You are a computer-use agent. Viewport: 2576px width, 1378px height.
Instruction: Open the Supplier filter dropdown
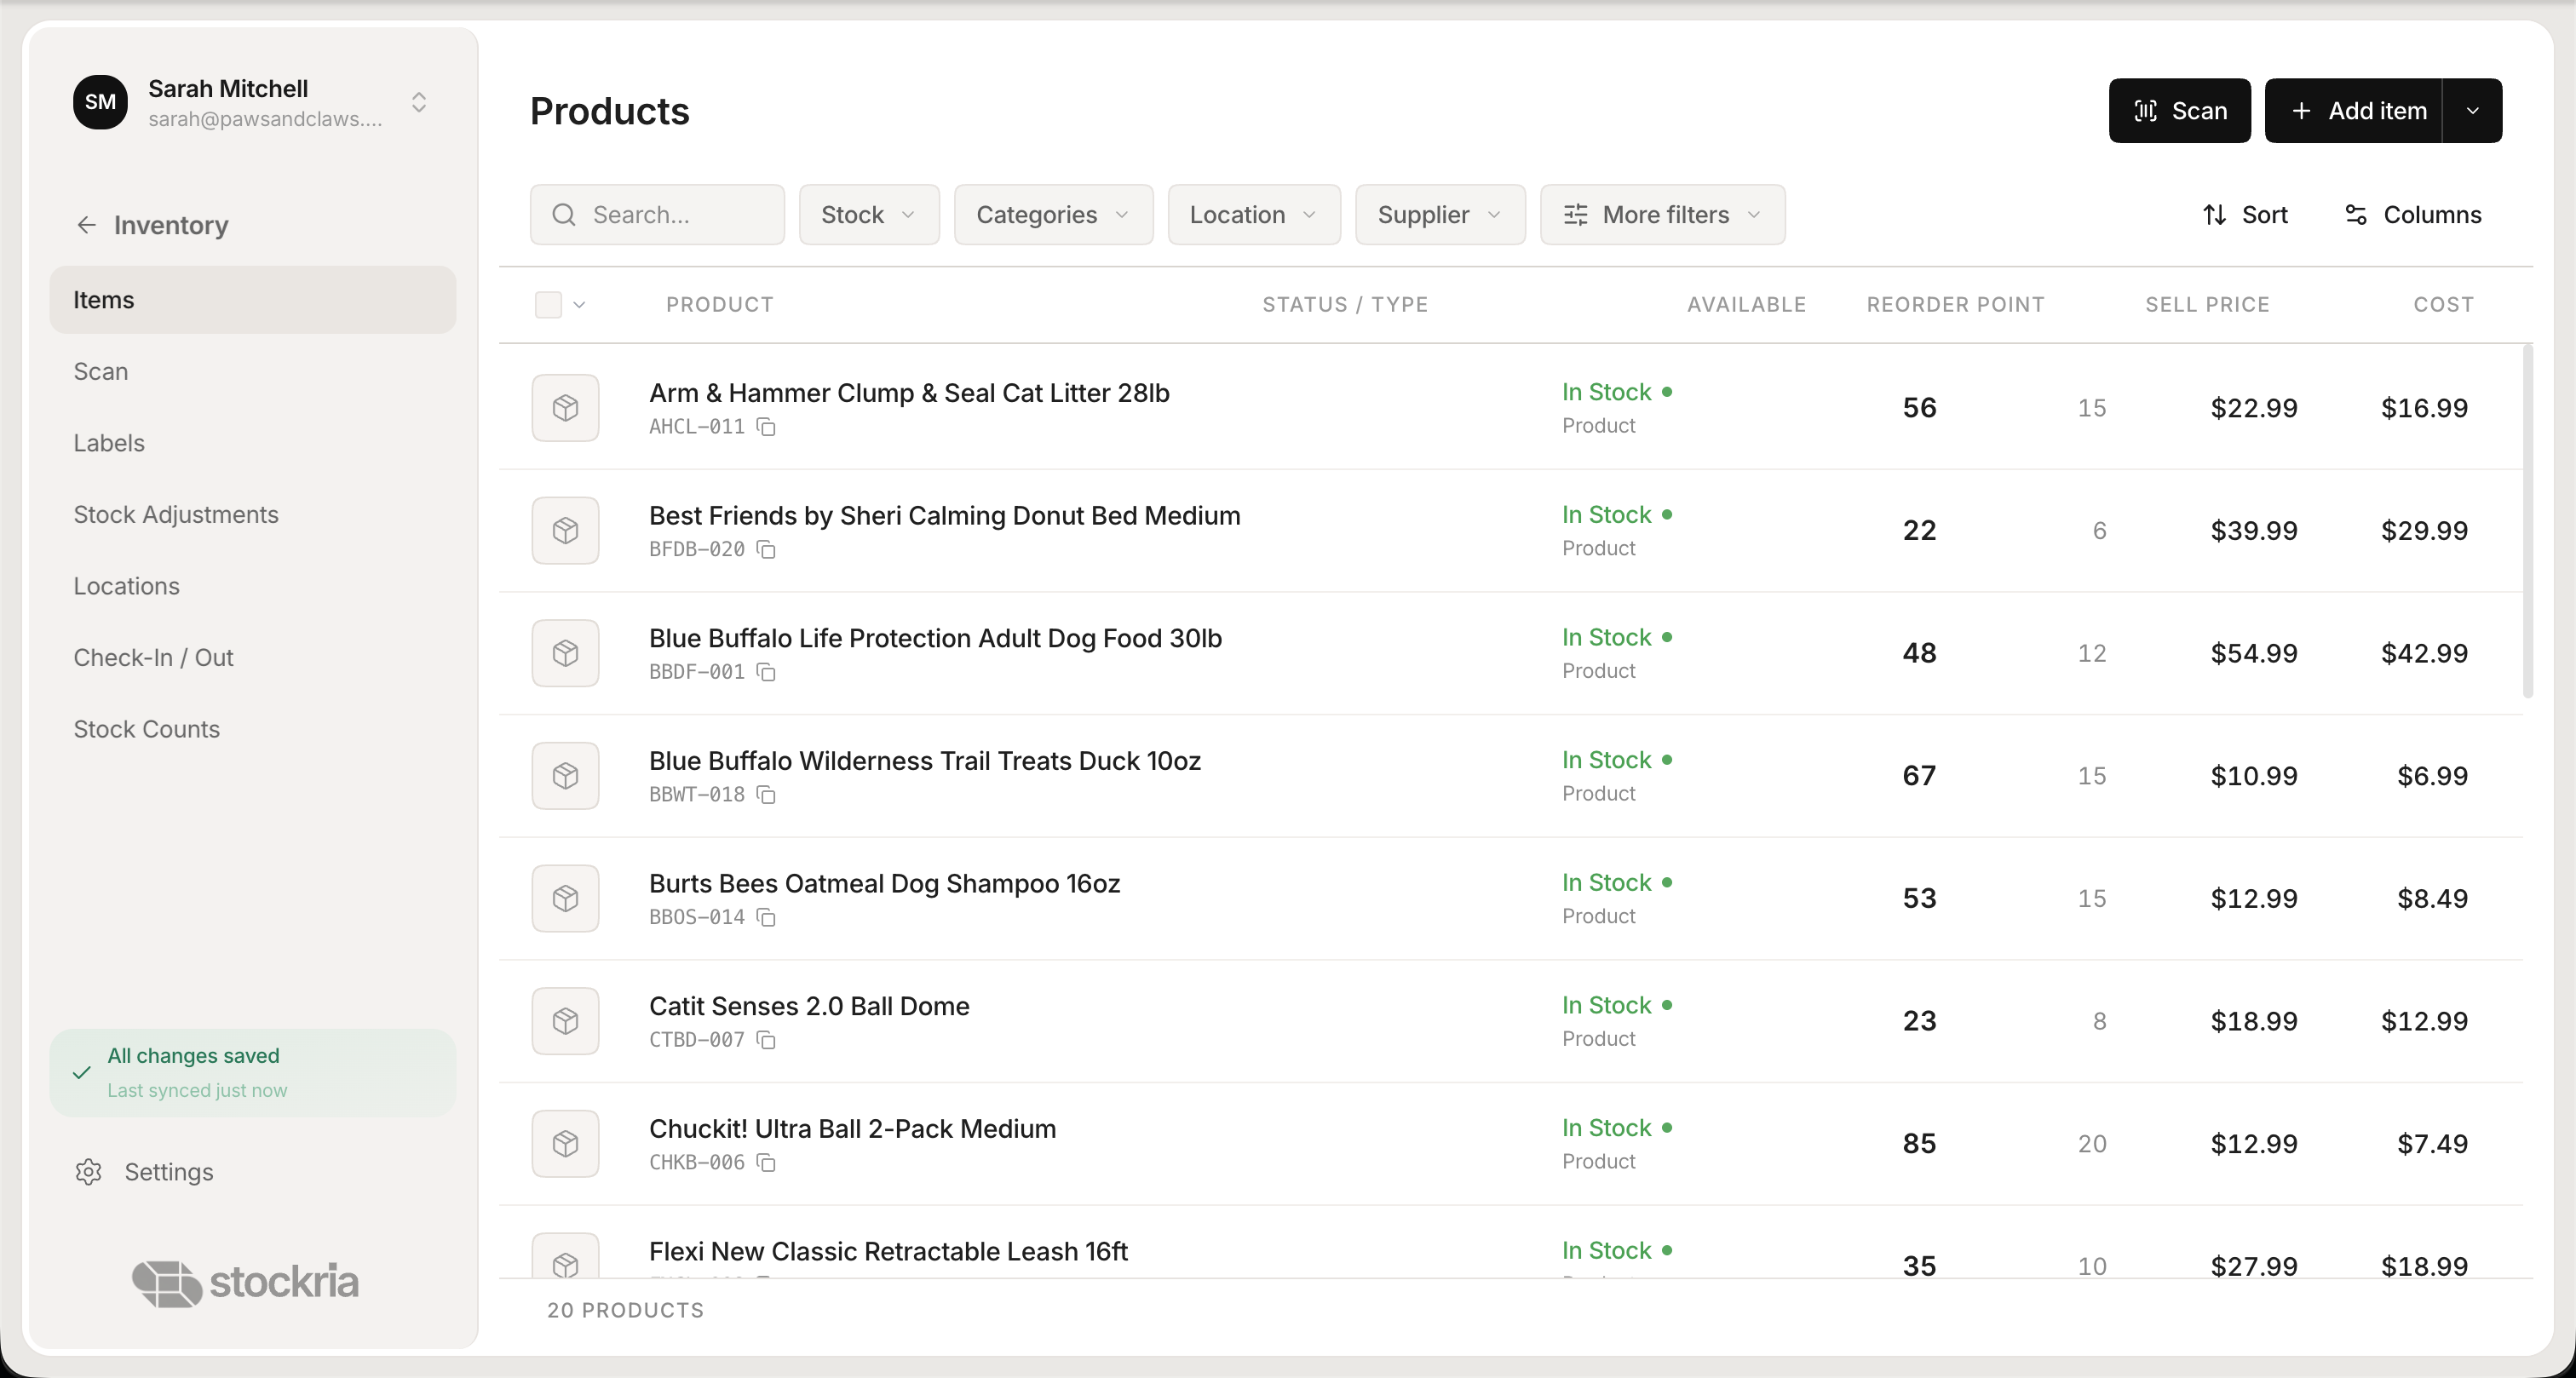coord(1439,214)
